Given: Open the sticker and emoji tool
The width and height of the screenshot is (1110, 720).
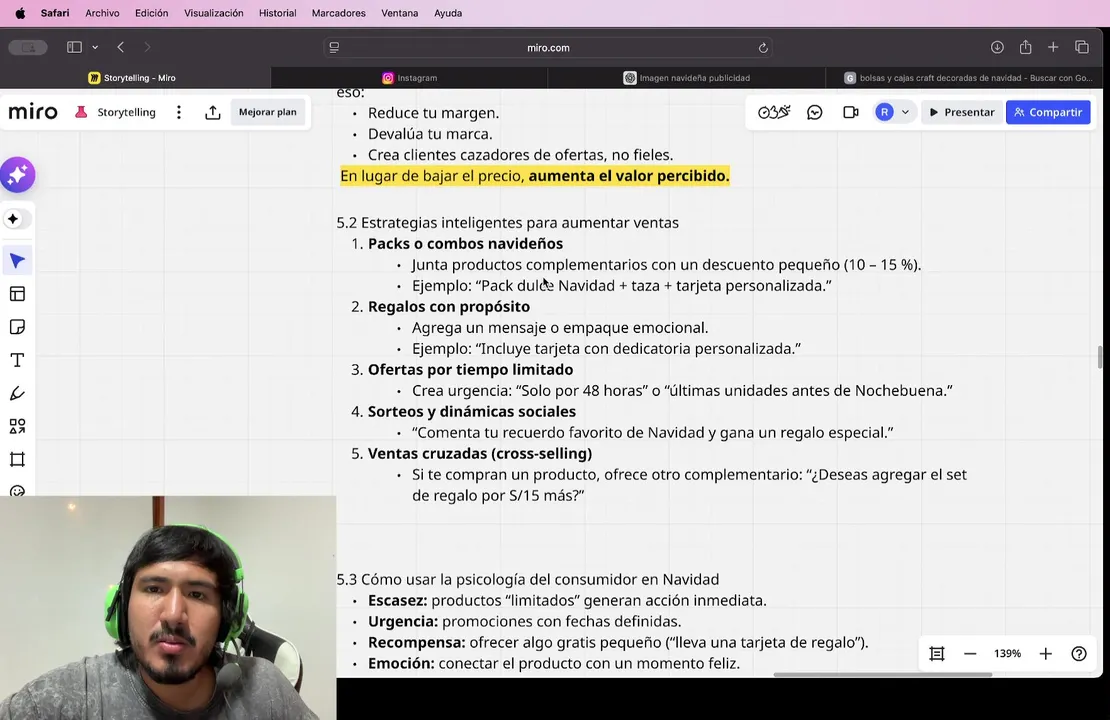Looking at the screenshot, I should click(x=18, y=490).
